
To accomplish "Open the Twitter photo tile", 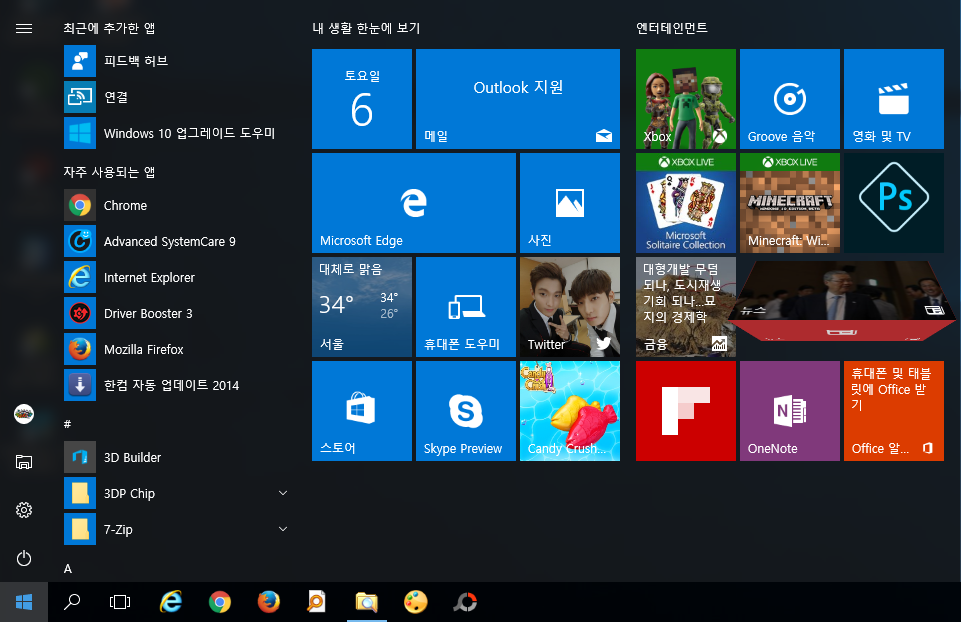I will [x=569, y=306].
